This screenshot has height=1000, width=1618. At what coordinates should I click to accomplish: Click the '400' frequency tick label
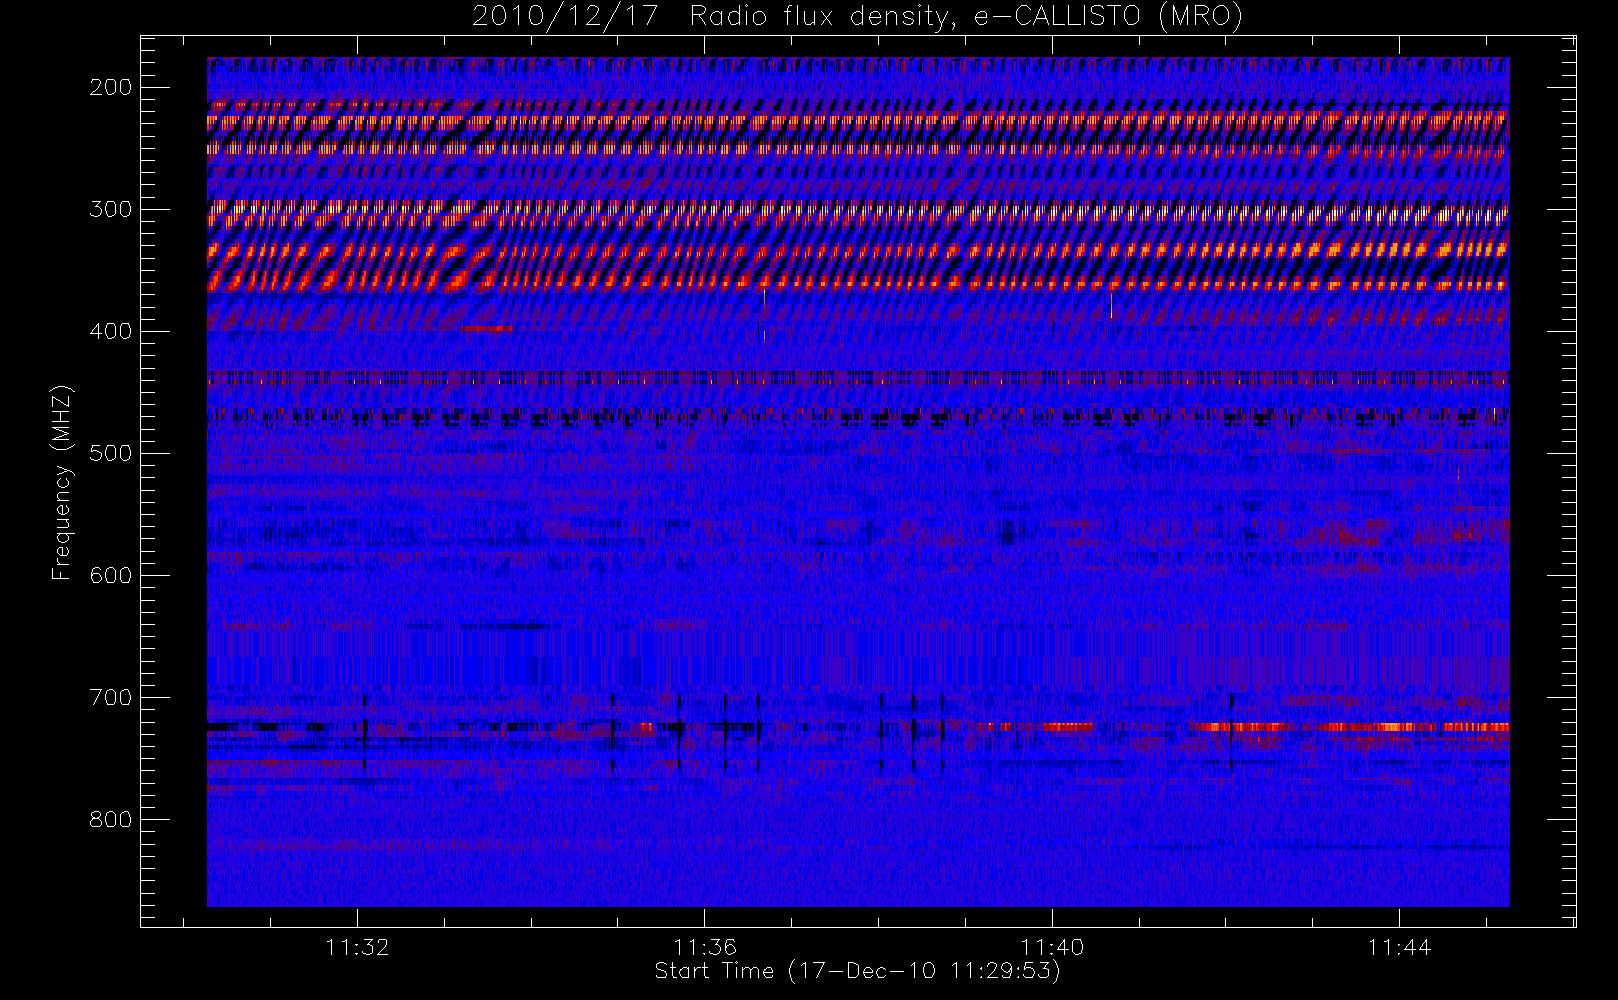[x=110, y=331]
